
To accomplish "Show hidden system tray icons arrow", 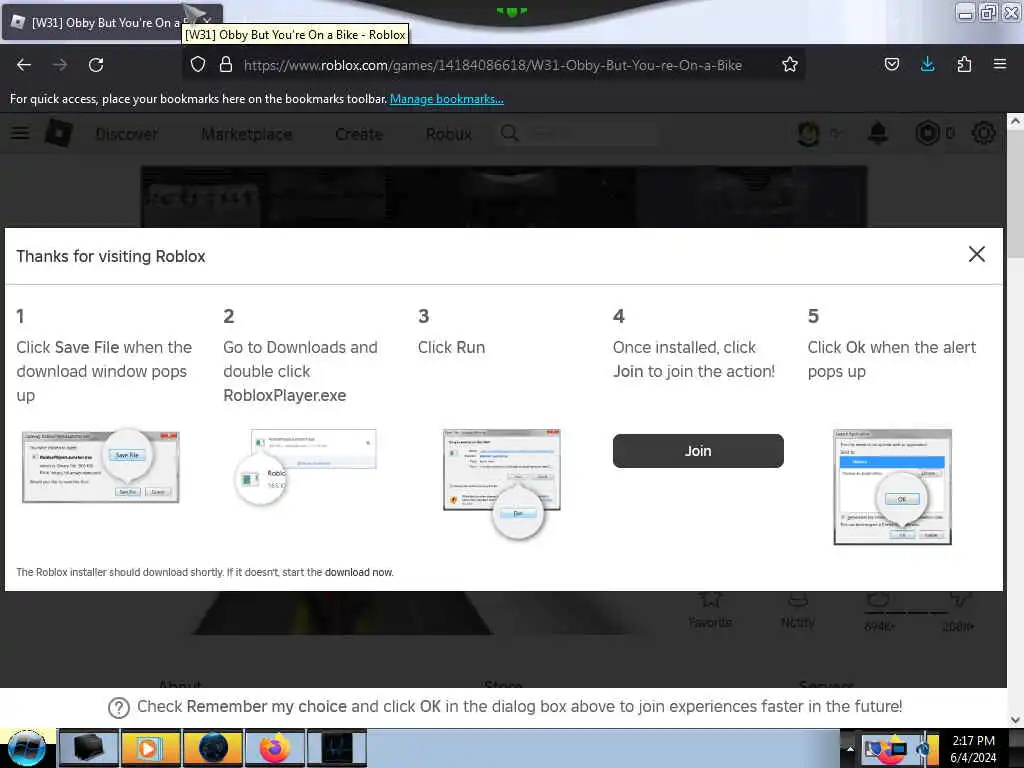I will (850, 749).
